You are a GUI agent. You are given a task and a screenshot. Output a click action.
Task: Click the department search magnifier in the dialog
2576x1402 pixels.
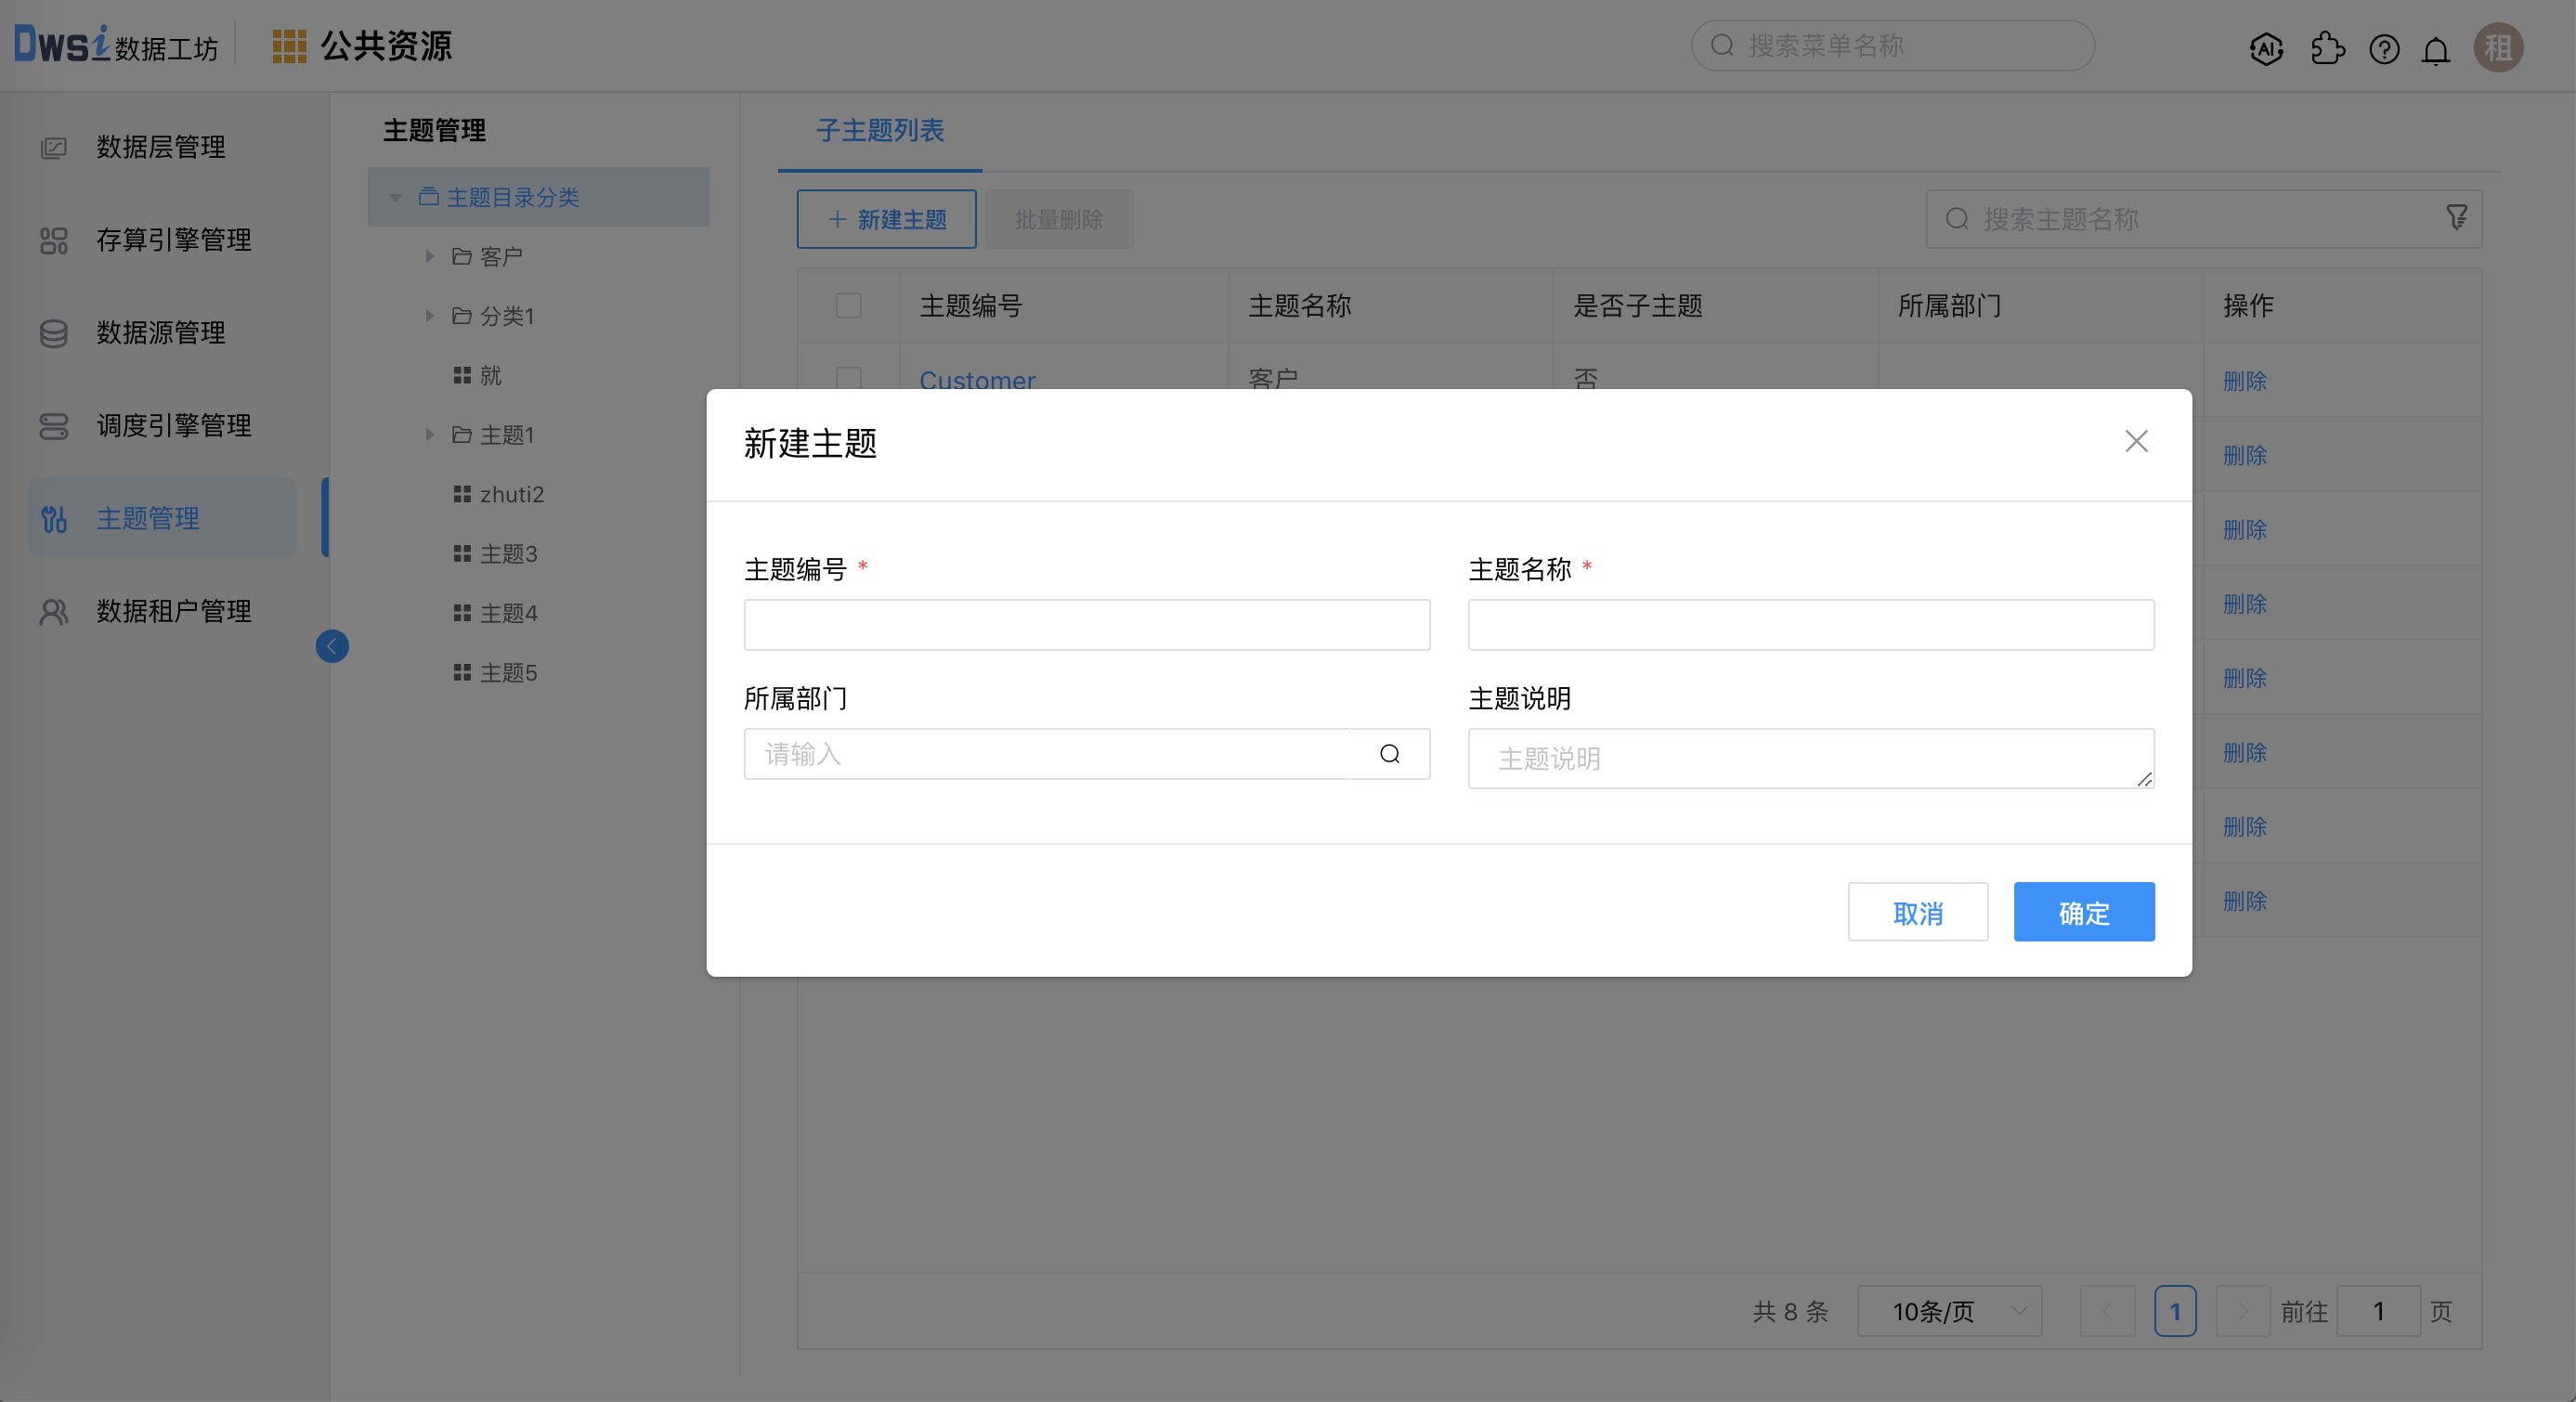point(1389,754)
